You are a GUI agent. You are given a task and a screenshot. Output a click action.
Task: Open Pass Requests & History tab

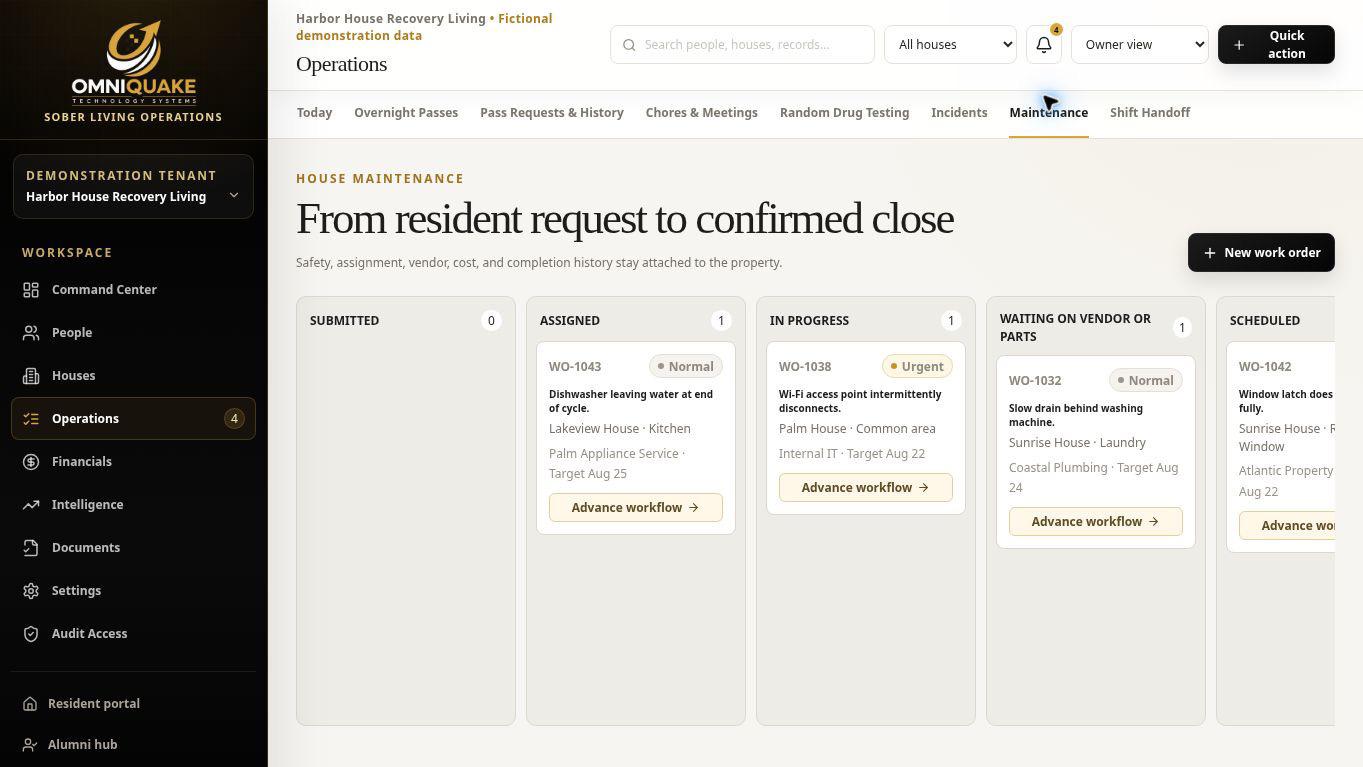click(x=552, y=113)
